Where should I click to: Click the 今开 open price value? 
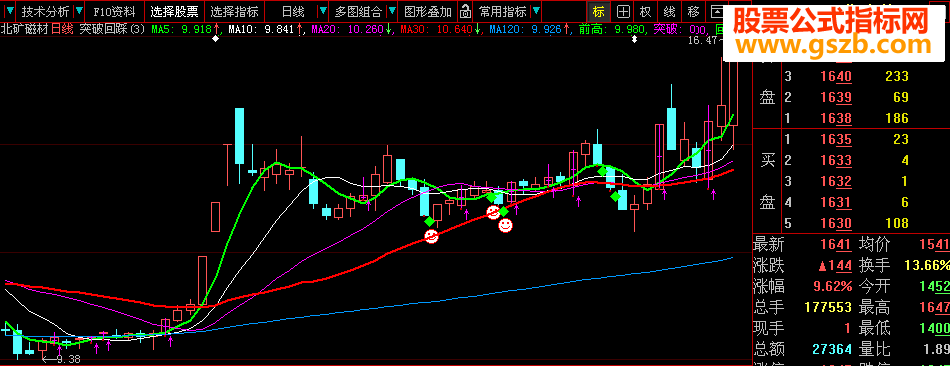[x=934, y=286]
